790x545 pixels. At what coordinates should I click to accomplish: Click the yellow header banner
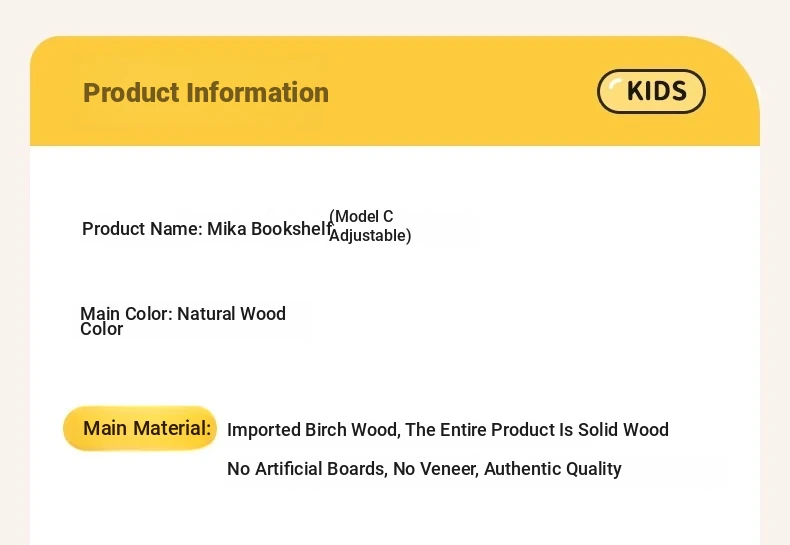tap(395, 91)
